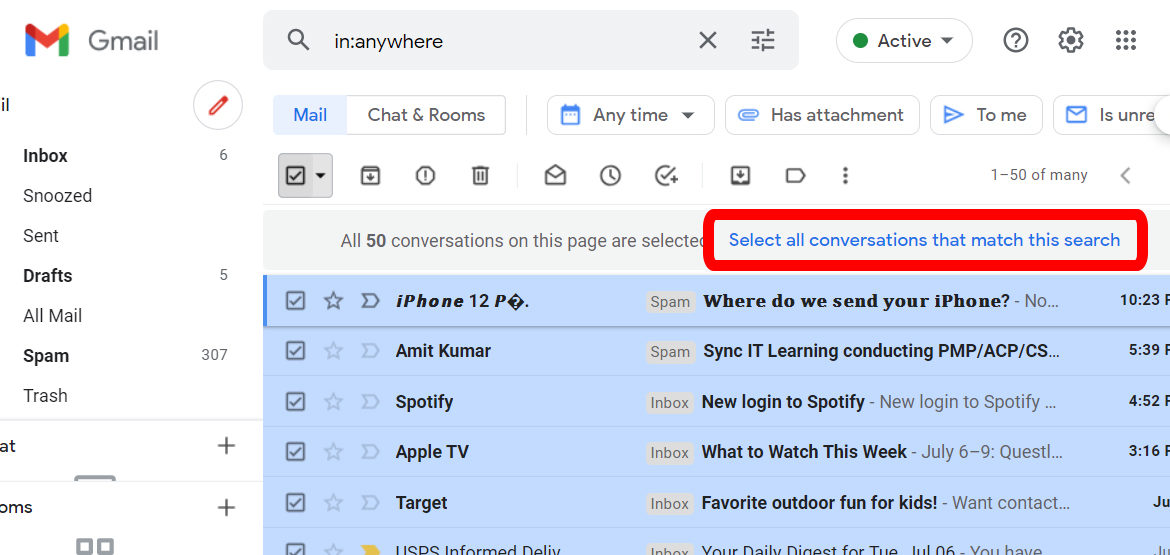Apply the Is unread filter chip

pyautogui.click(x=1111, y=115)
